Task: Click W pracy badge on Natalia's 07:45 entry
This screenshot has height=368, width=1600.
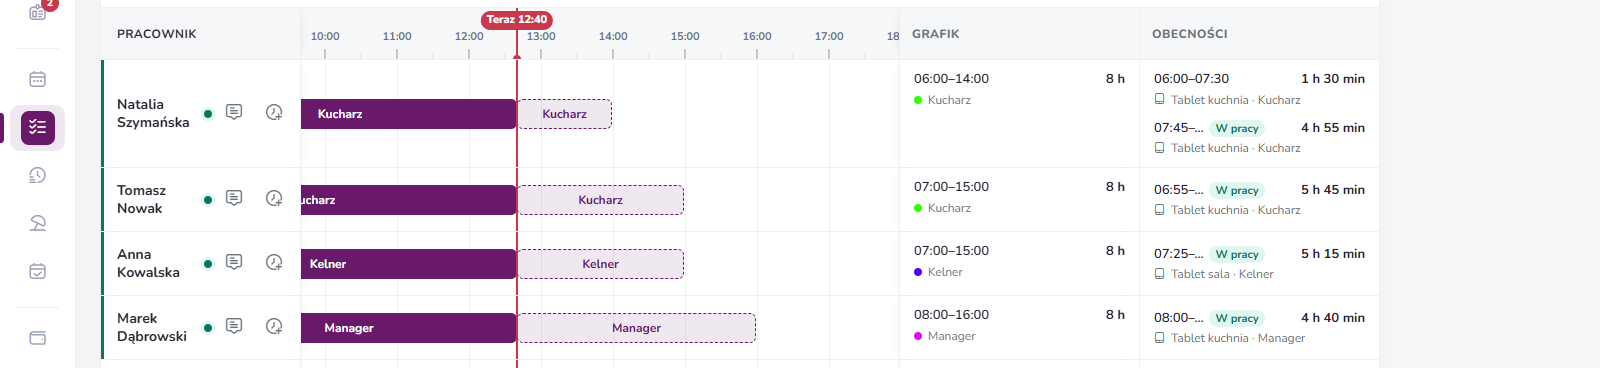Action: pyautogui.click(x=1237, y=128)
